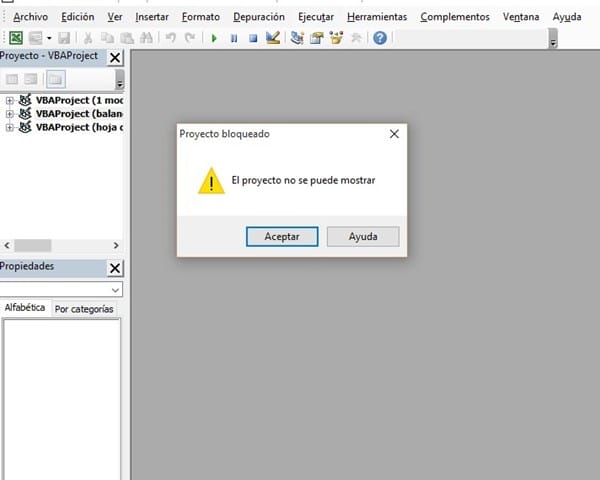Open the Properties Window toolbar icon
Image resolution: width=600 pixels, height=480 pixels.
(316, 38)
